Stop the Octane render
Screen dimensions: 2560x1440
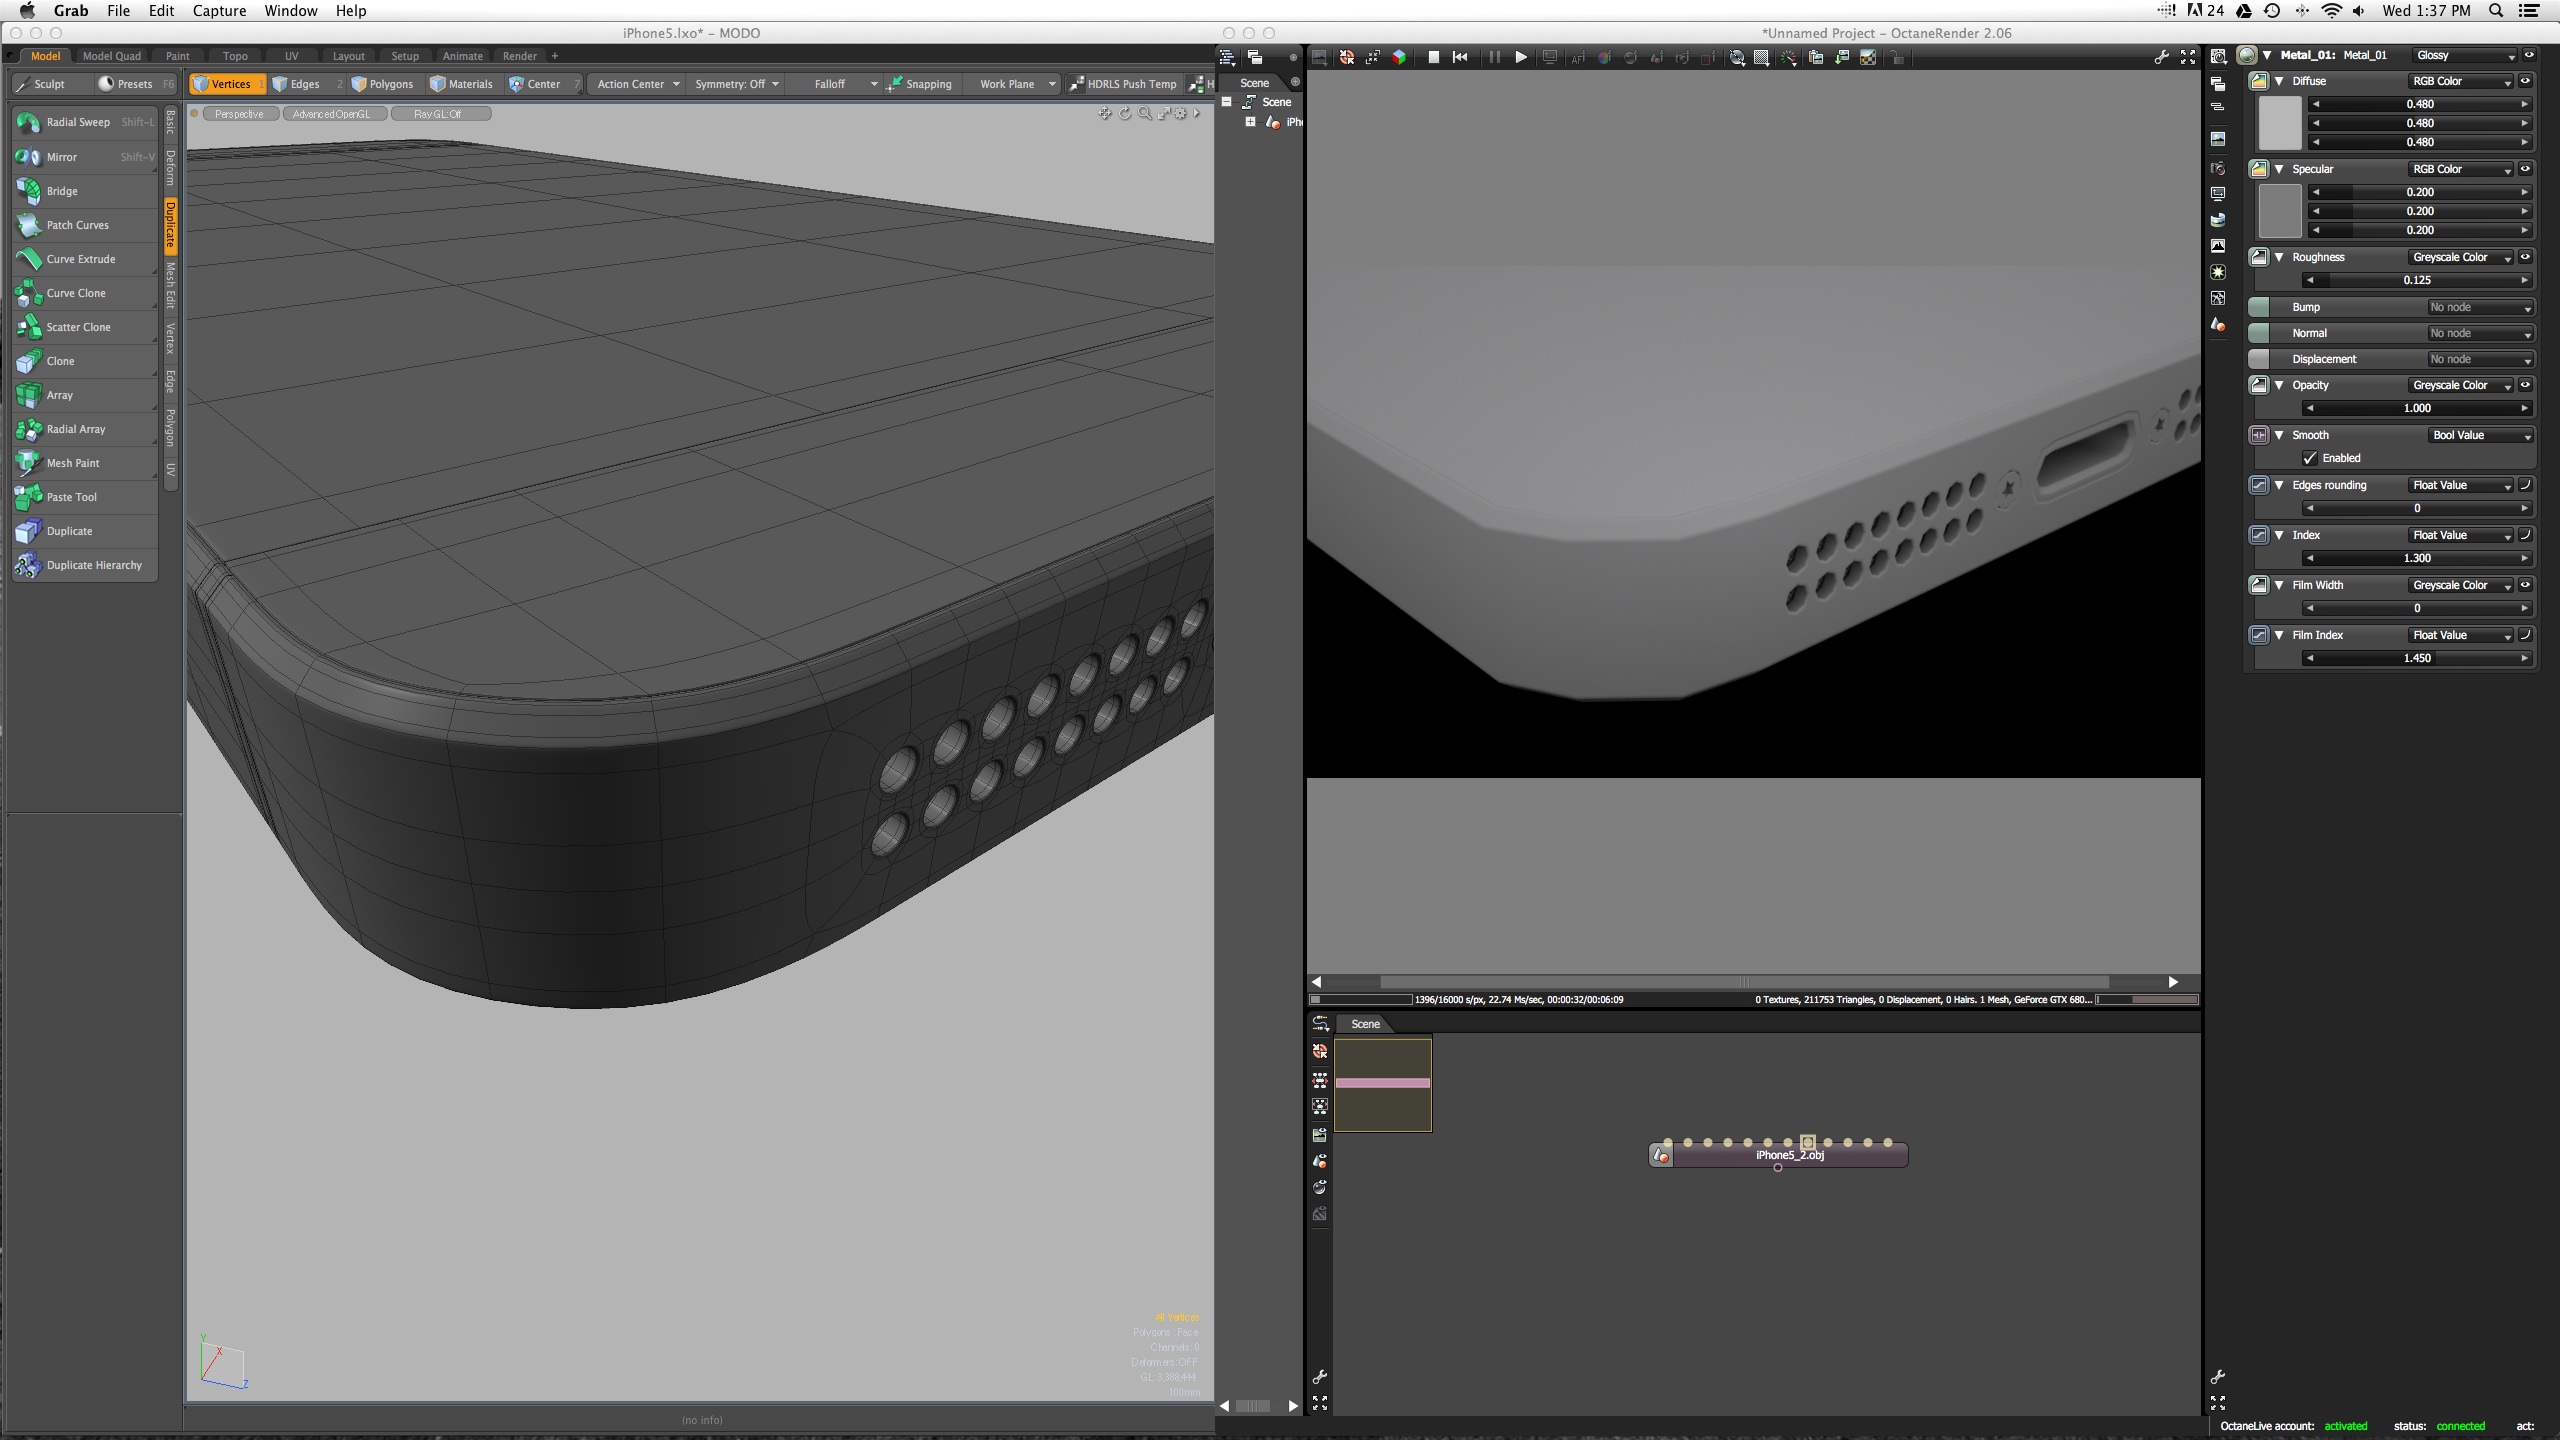coord(1433,57)
